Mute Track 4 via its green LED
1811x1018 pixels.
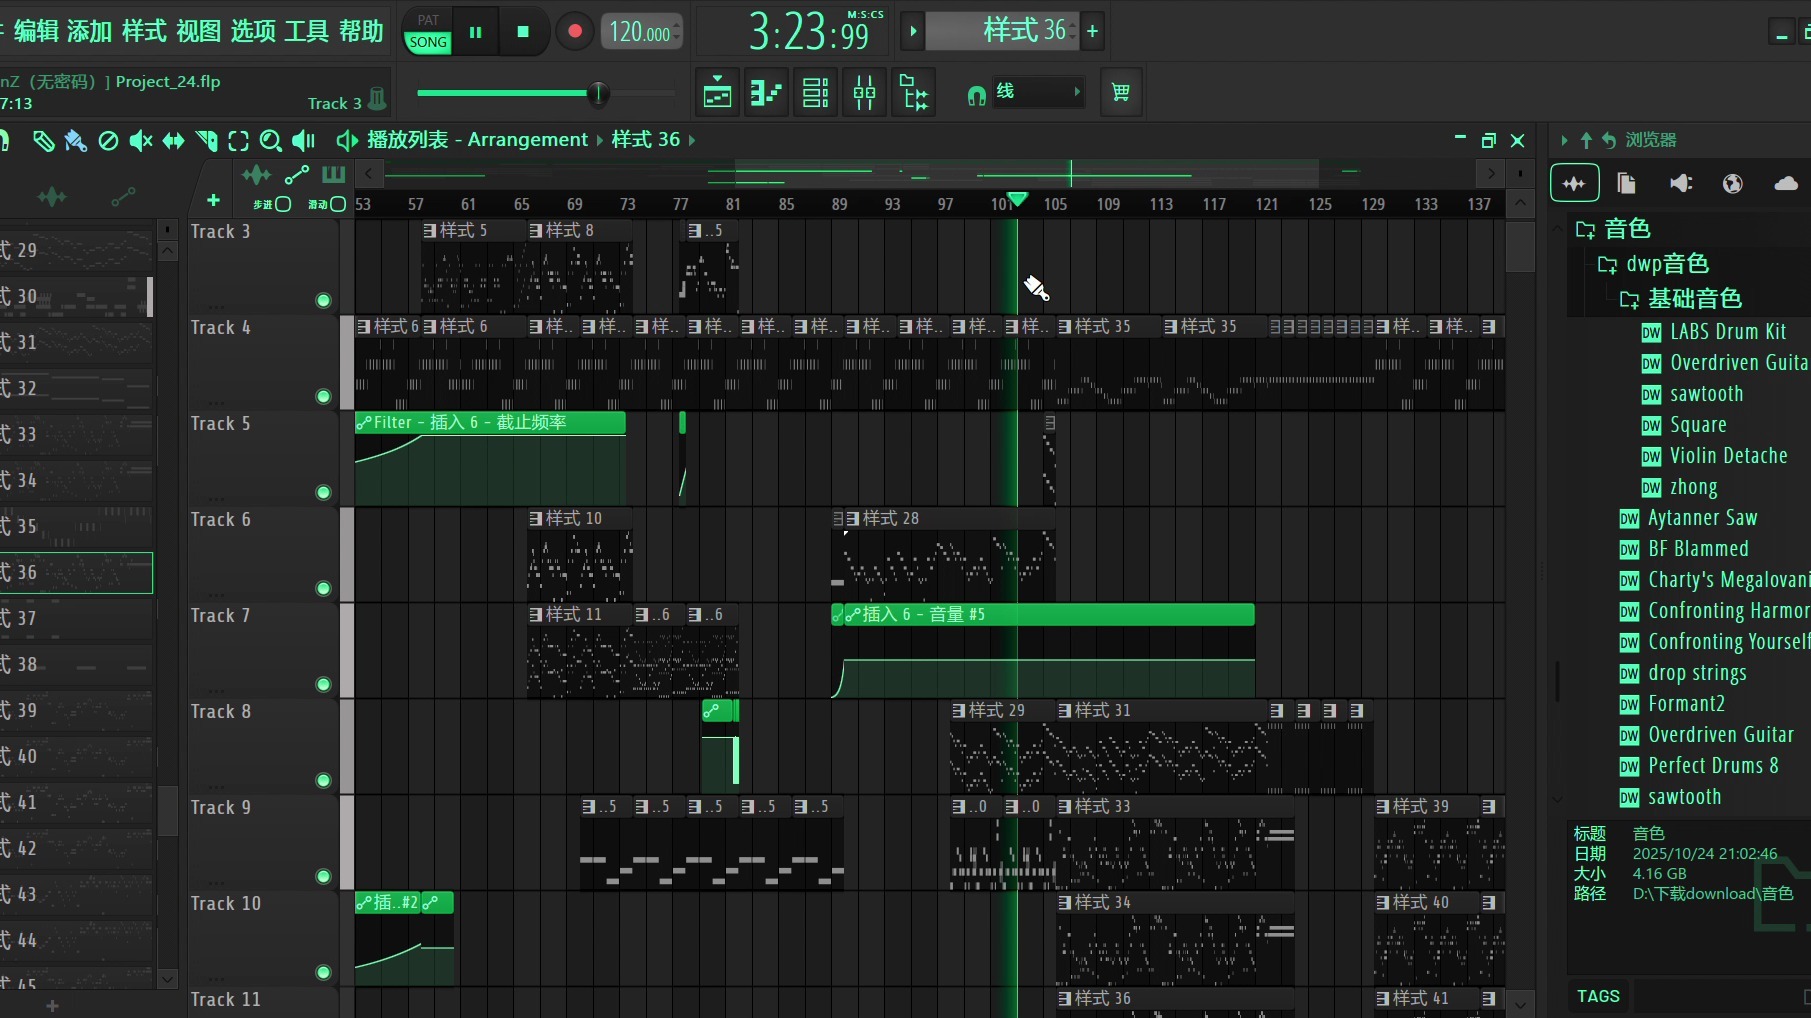(323, 396)
